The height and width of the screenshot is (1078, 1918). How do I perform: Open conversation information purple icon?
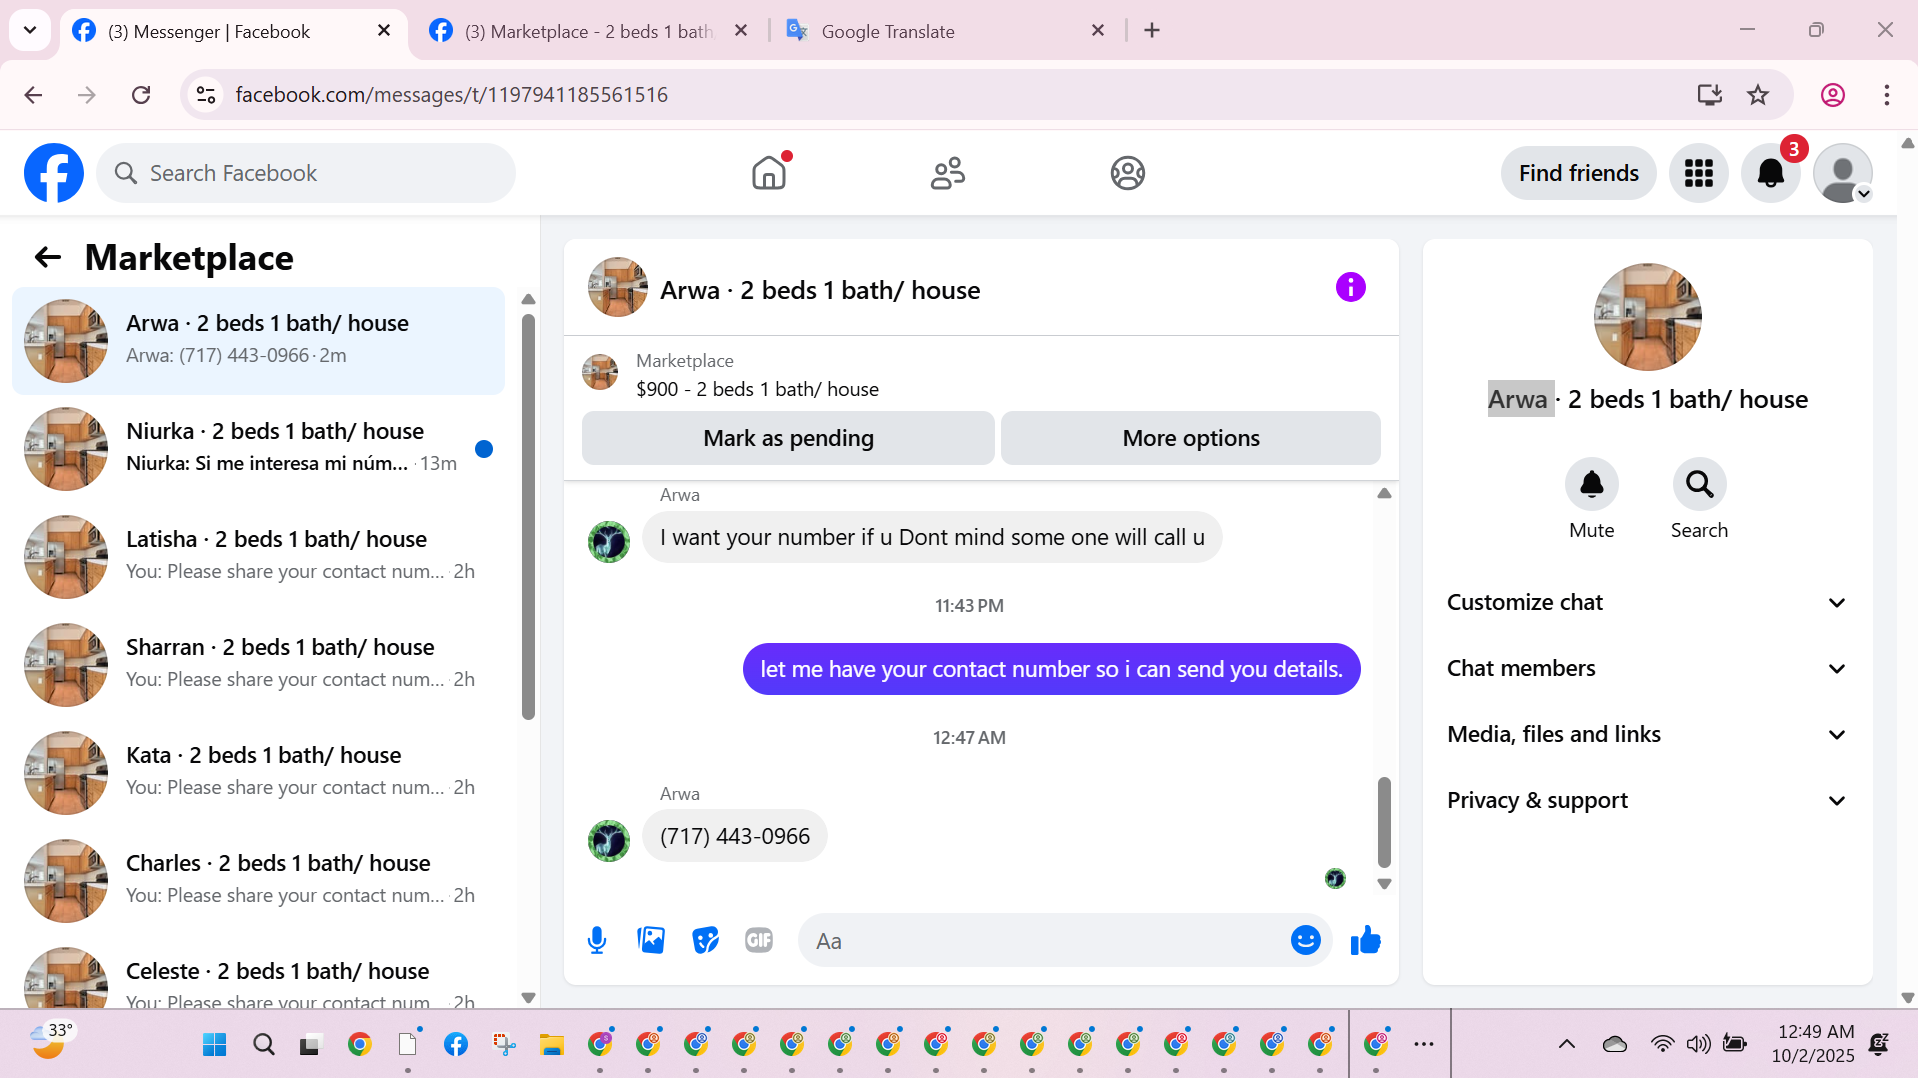[x=1350, y=288]
